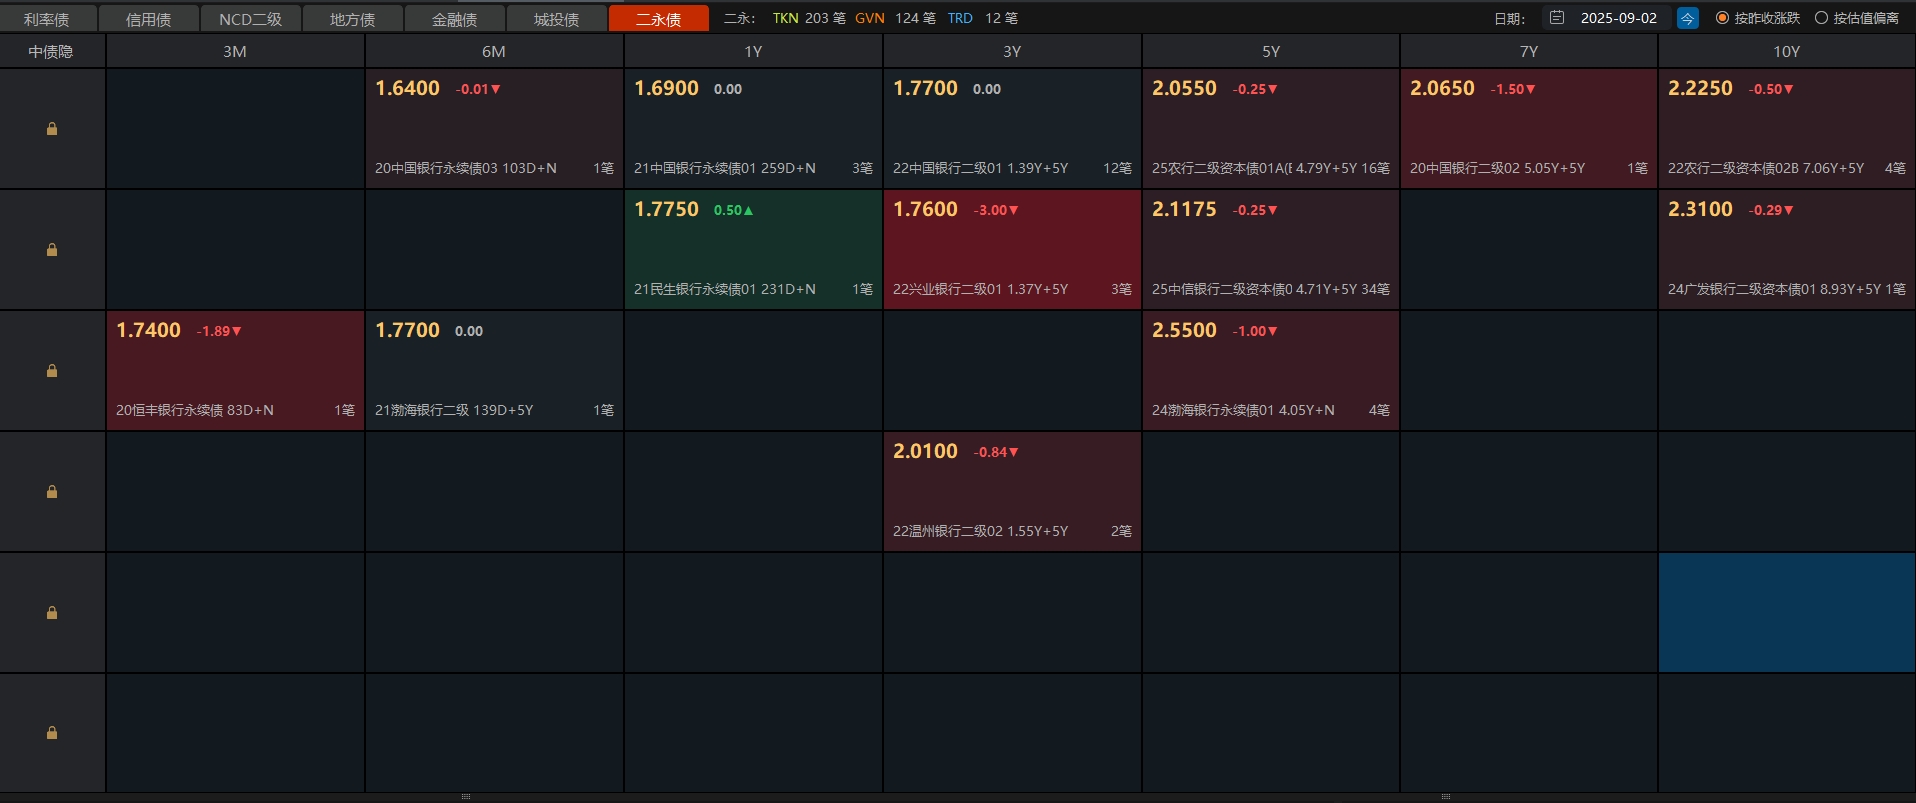Click the lock icon in the first row
Image resolution: width=1916 pixels, height=803 pixels.
(52, 129)
